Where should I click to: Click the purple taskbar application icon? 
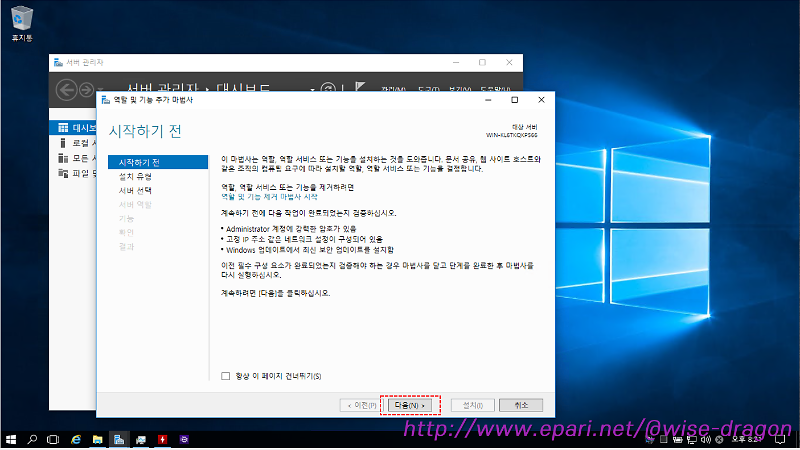point(184,439)
